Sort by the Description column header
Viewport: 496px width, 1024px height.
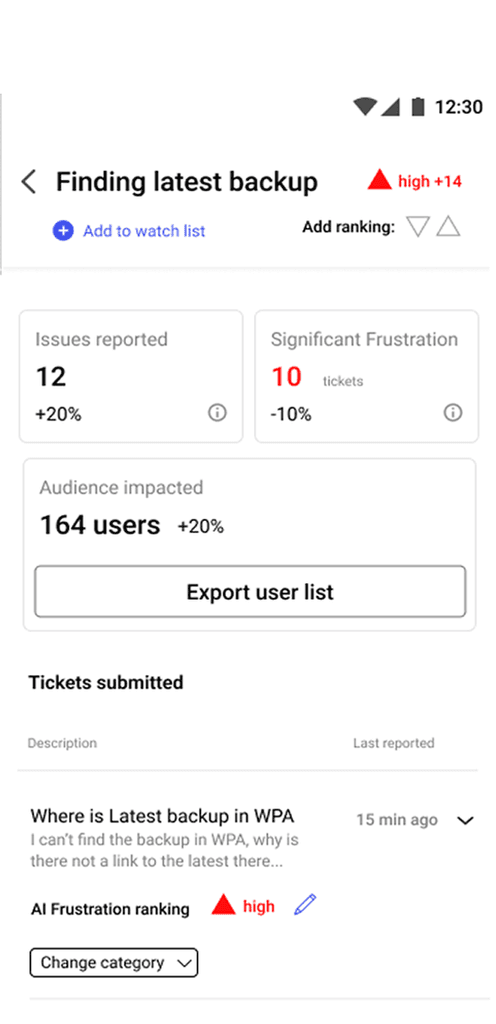pos(62,743)
